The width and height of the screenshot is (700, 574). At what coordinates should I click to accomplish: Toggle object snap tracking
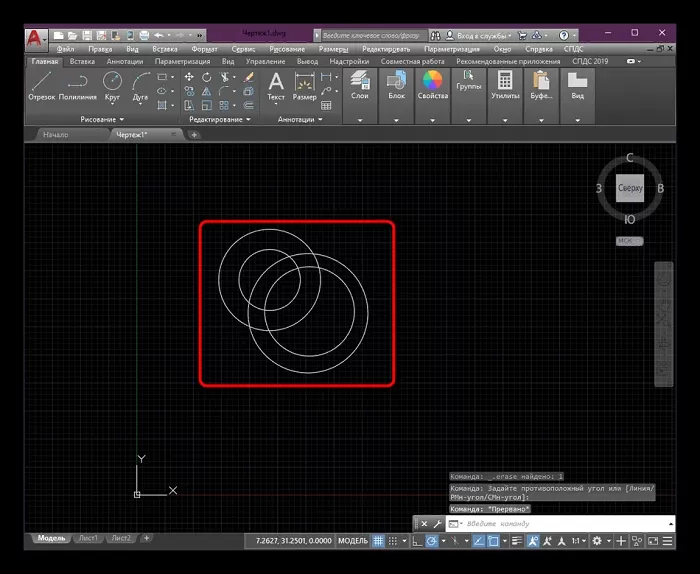pyautogui.click(x=479, y=541)
